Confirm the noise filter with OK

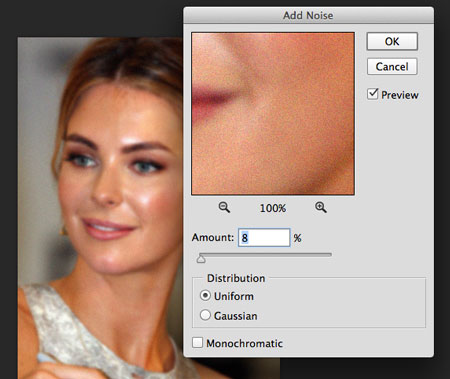(x=392, y=41)
